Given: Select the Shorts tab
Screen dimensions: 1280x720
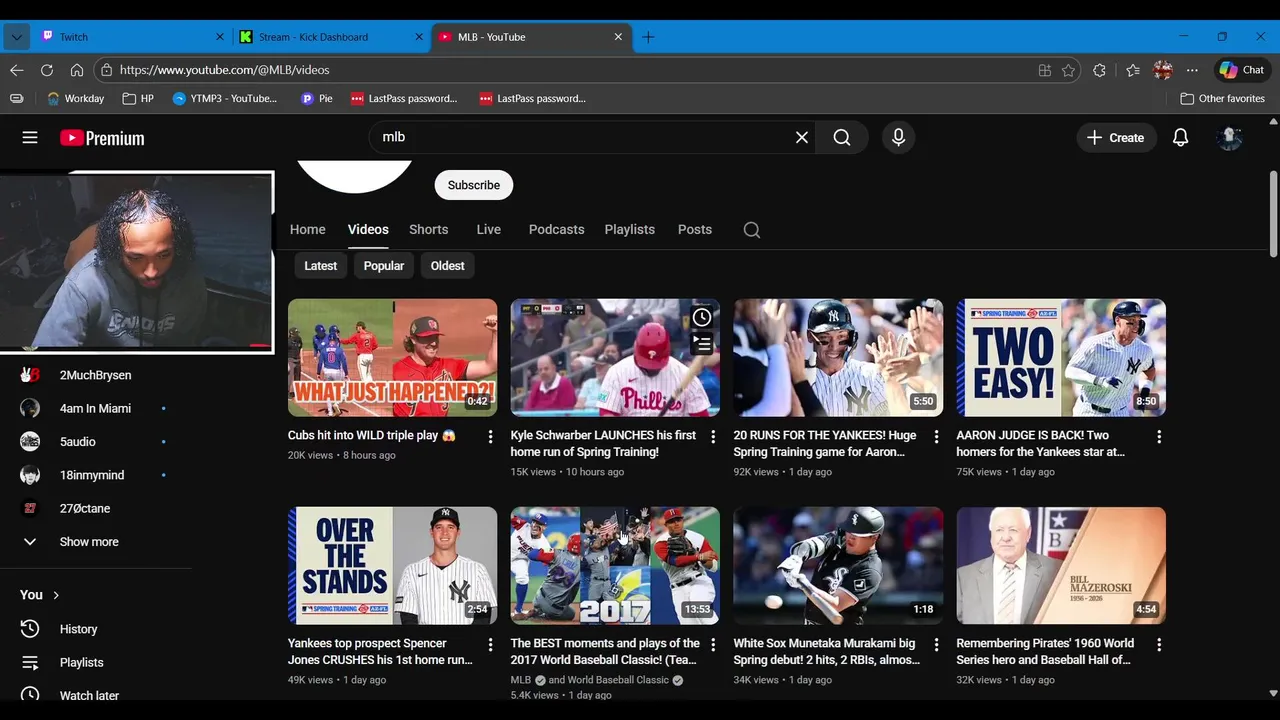Looking at the screenshot, I should [x=428, y=229].
